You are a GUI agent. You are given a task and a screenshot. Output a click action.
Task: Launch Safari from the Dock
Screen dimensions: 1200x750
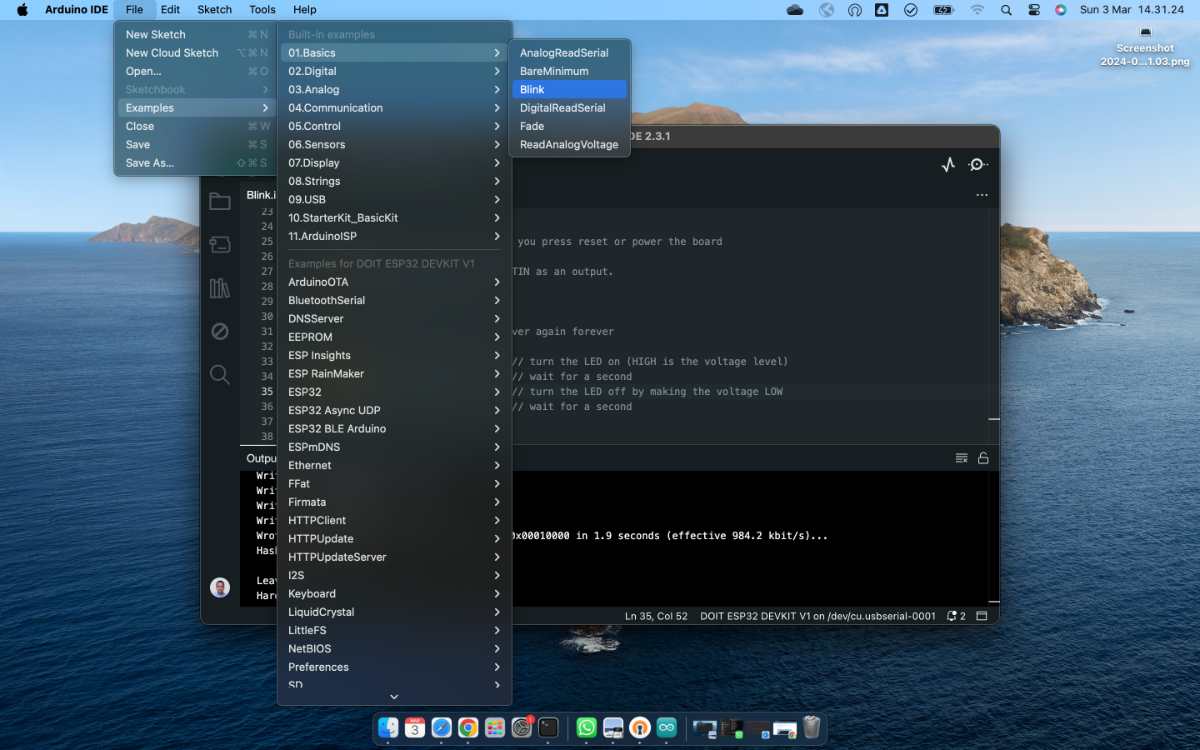click(441, 728)
